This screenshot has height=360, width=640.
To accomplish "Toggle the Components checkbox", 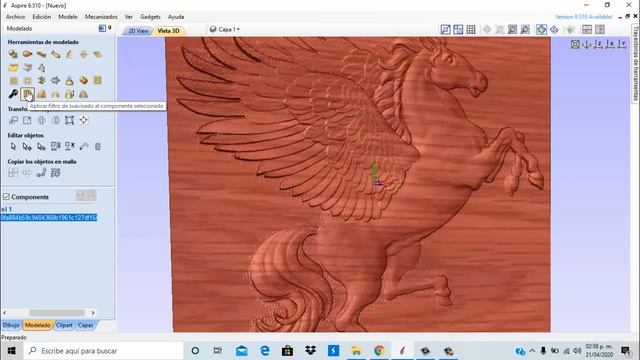I will point(6,197).
